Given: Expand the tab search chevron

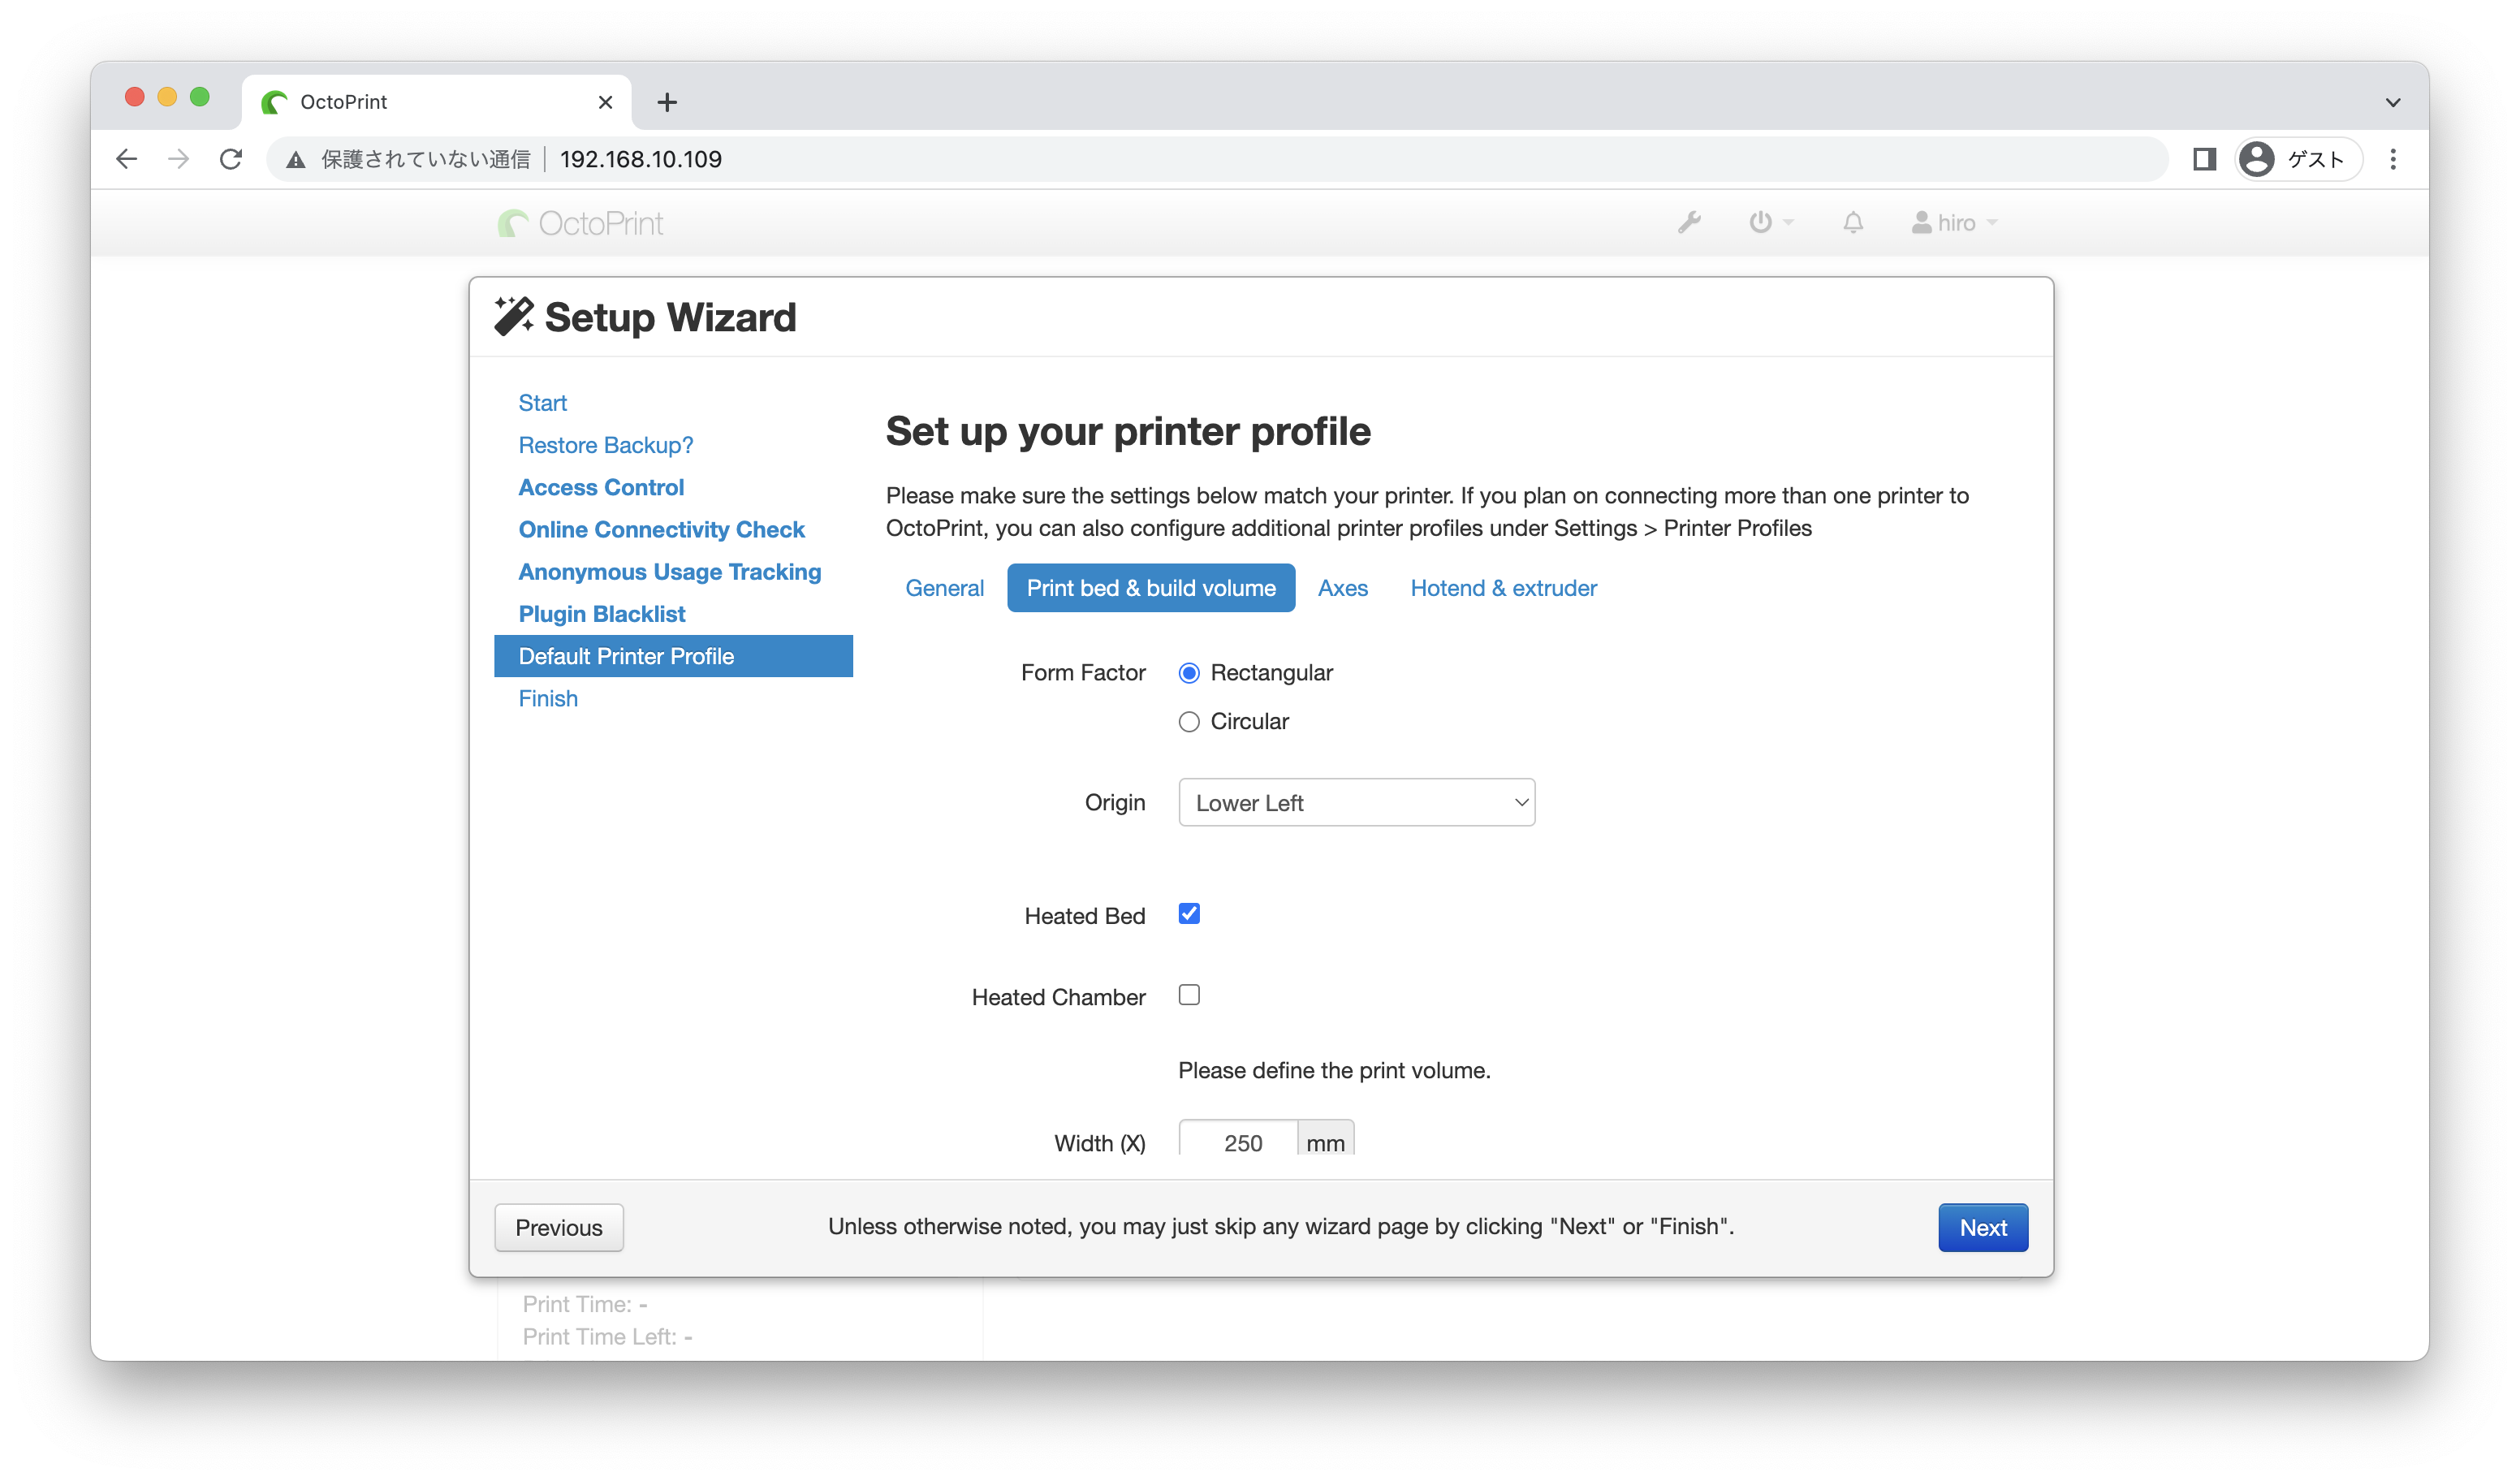Looking at the screenshot, I should point(2393,102).
